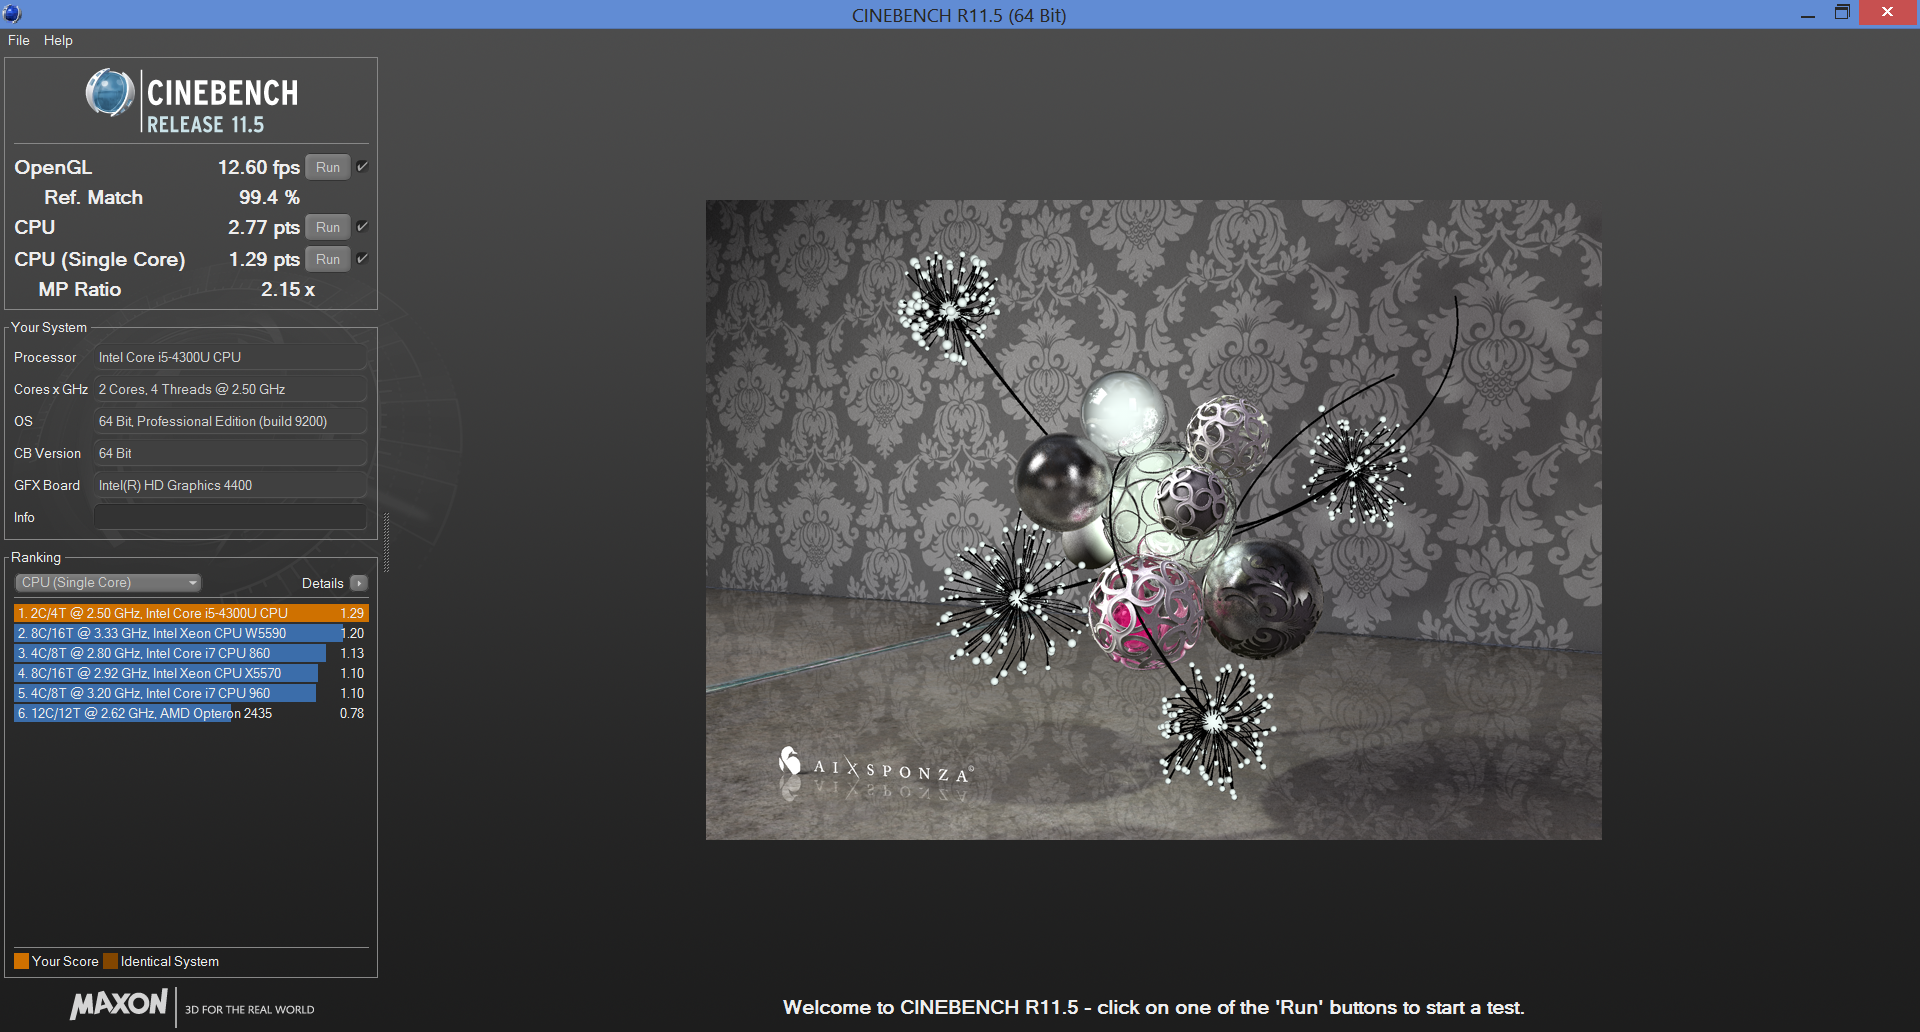Click the Your Score orange swatch
Viewport: 1920px width, 1032px height.
tap(21, 961)
